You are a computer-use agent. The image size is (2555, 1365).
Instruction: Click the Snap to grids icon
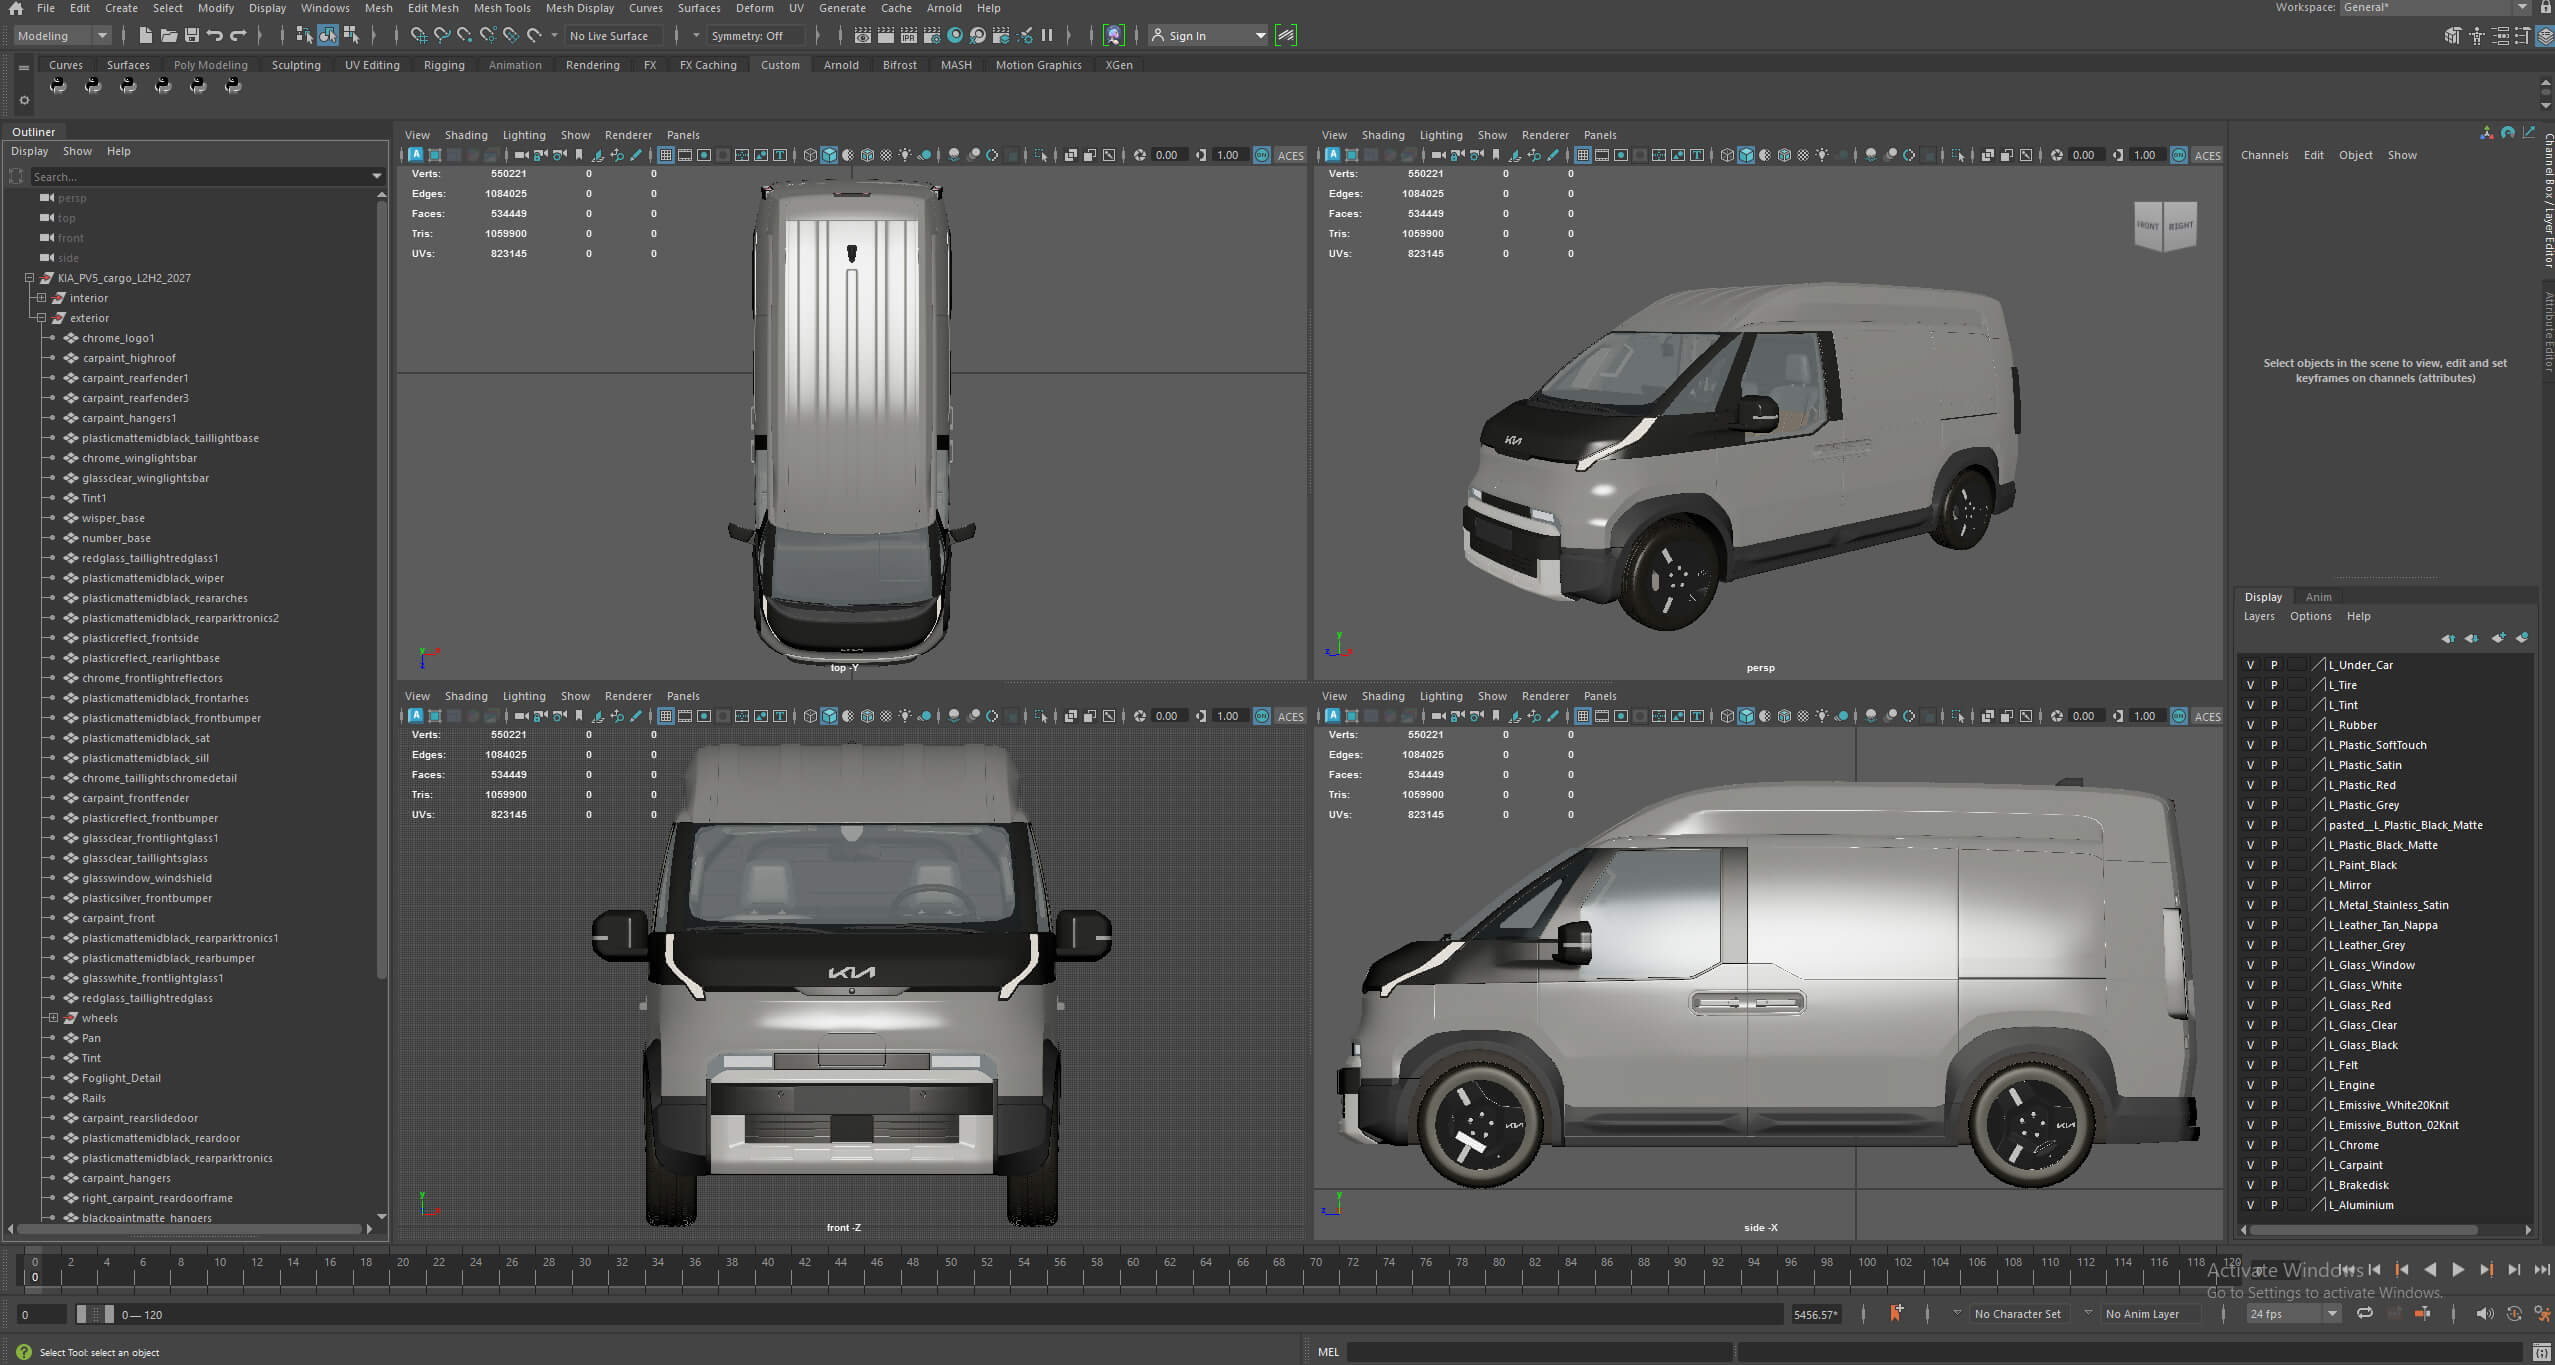point(418,36)
